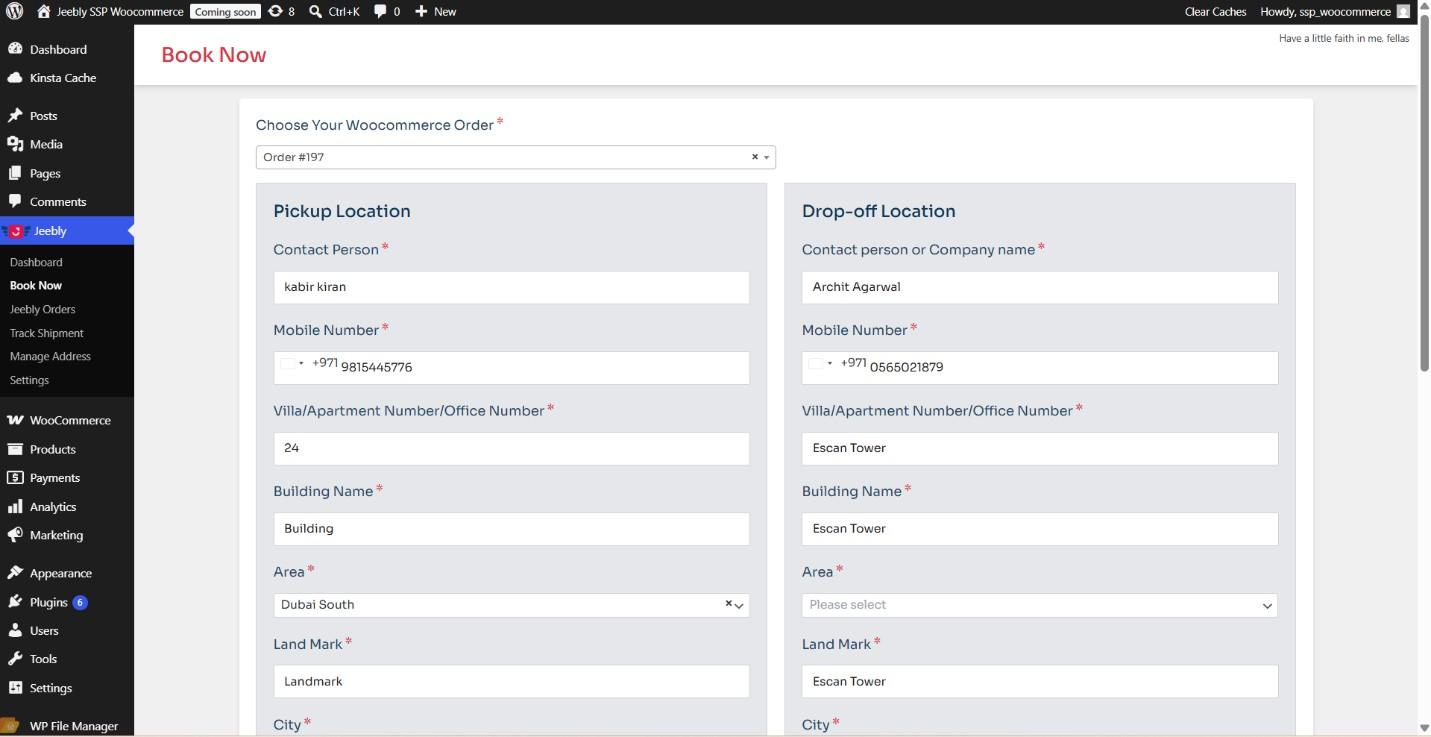Viewport: 1431px width, 737px height.
Task: Click the comments bubble icon in admin bar
Action: click(x=380, y=12)
